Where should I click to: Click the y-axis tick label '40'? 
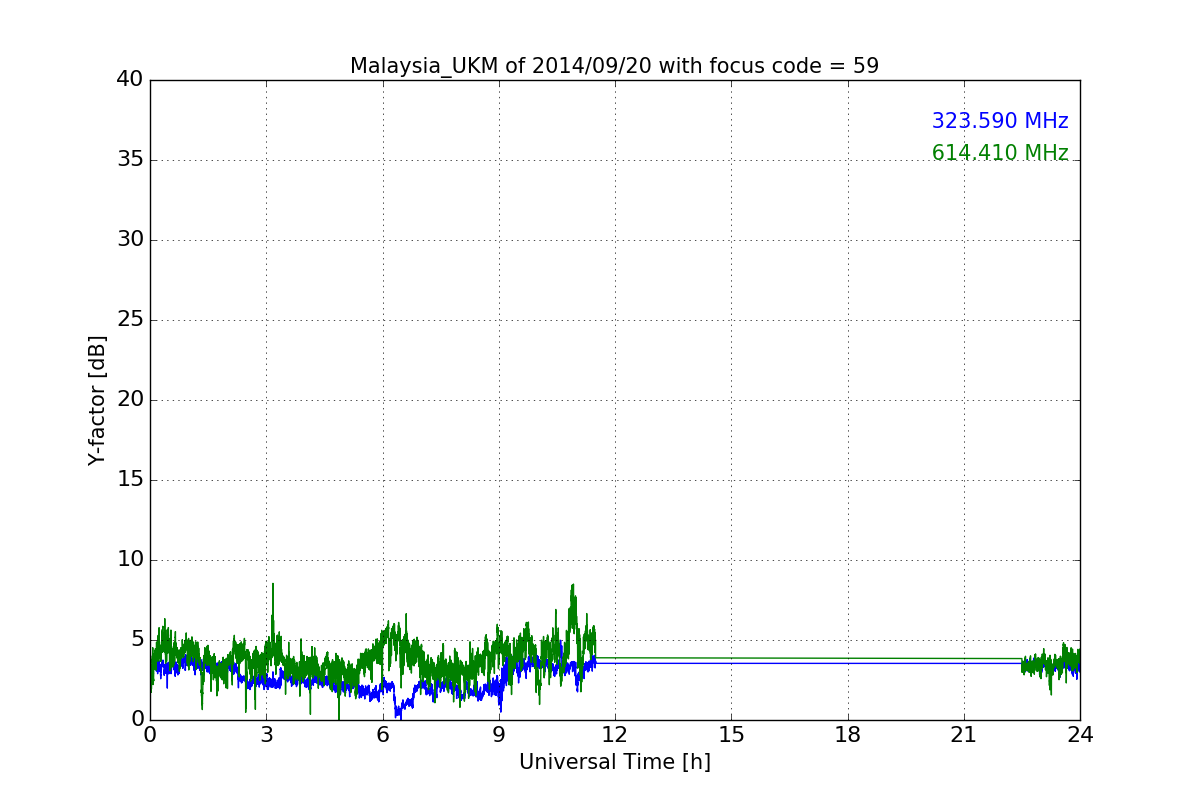tap(130, 80)
